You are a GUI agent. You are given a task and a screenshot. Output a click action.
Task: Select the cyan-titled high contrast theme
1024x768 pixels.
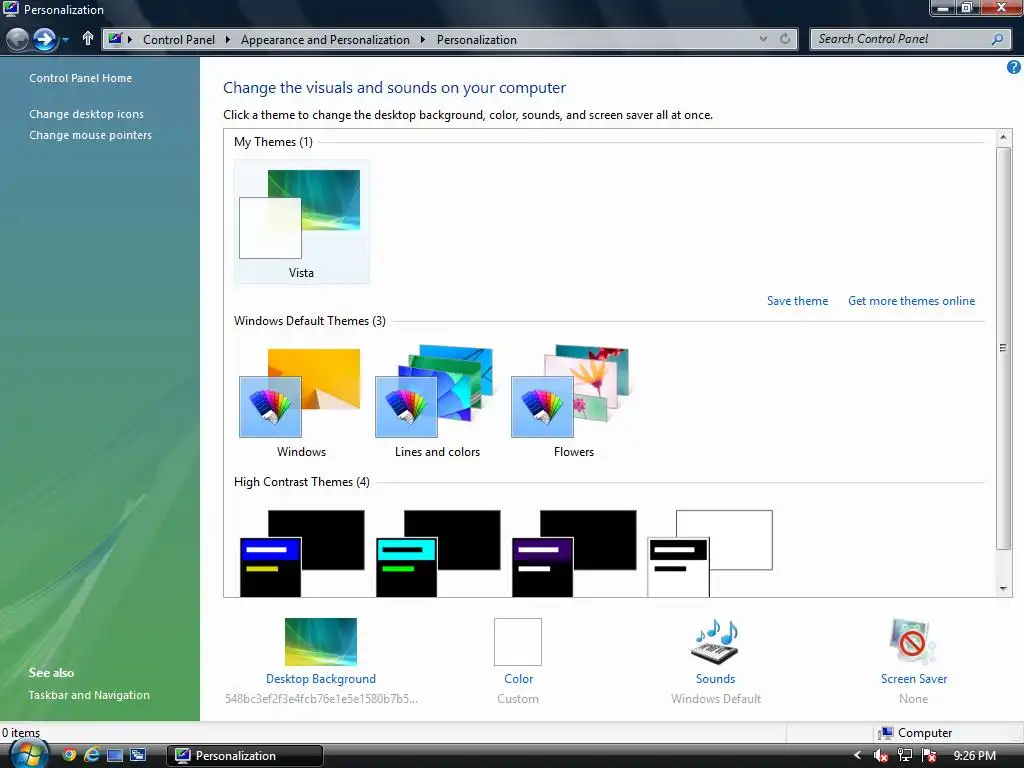click(x=438, y=553)
